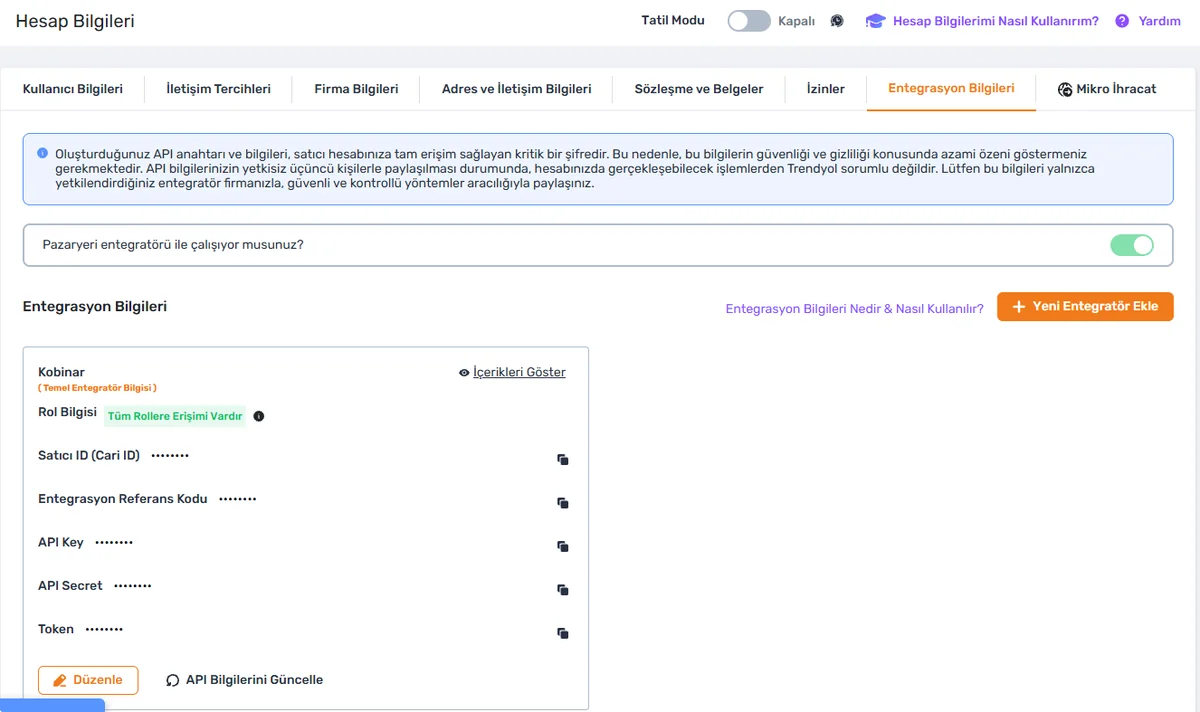Select the Sözleşme ve Belgeler tab

tap(699, 89)
